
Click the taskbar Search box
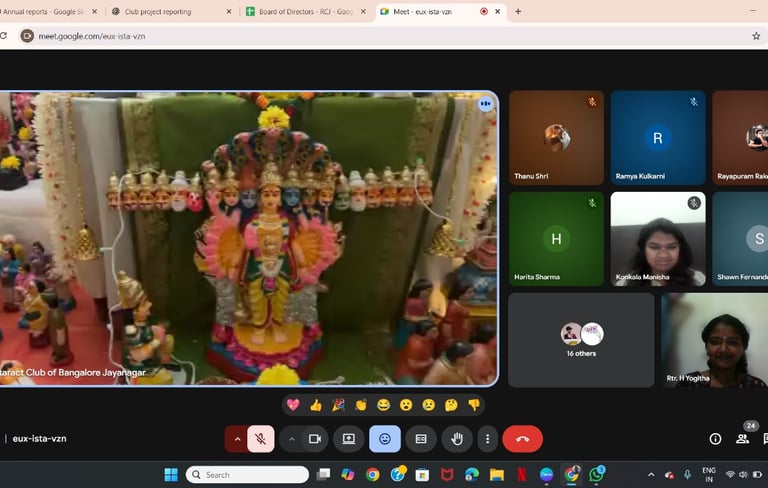pyautogui.click(x=247, y=474)
